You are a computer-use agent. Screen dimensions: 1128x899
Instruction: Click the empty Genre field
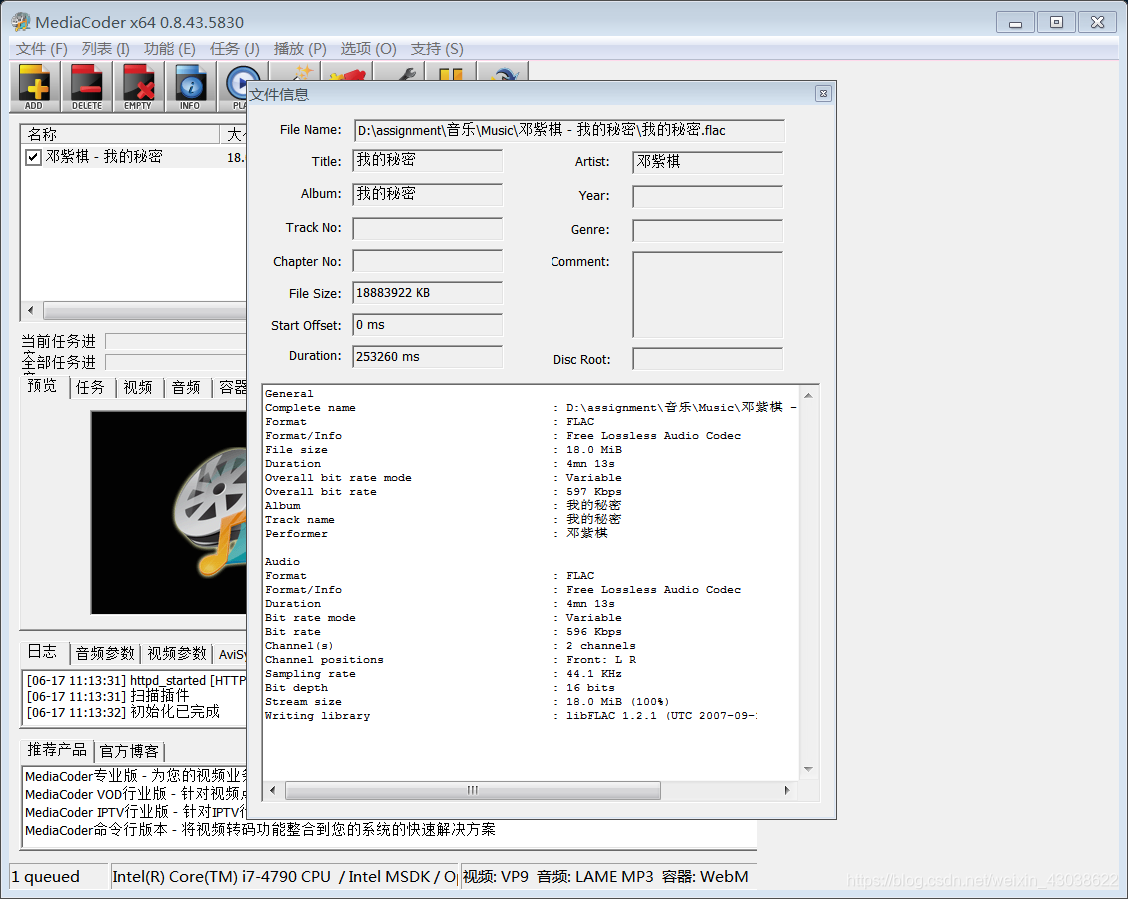click(707, 230)
